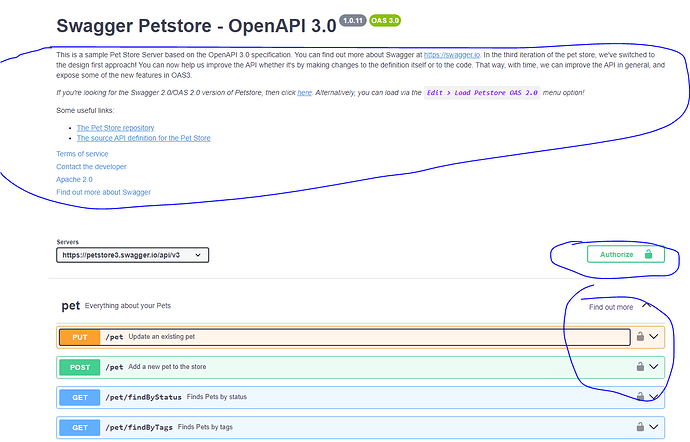
Task: Click the lock icon on /pet/findByTags row
Action: 640,427
